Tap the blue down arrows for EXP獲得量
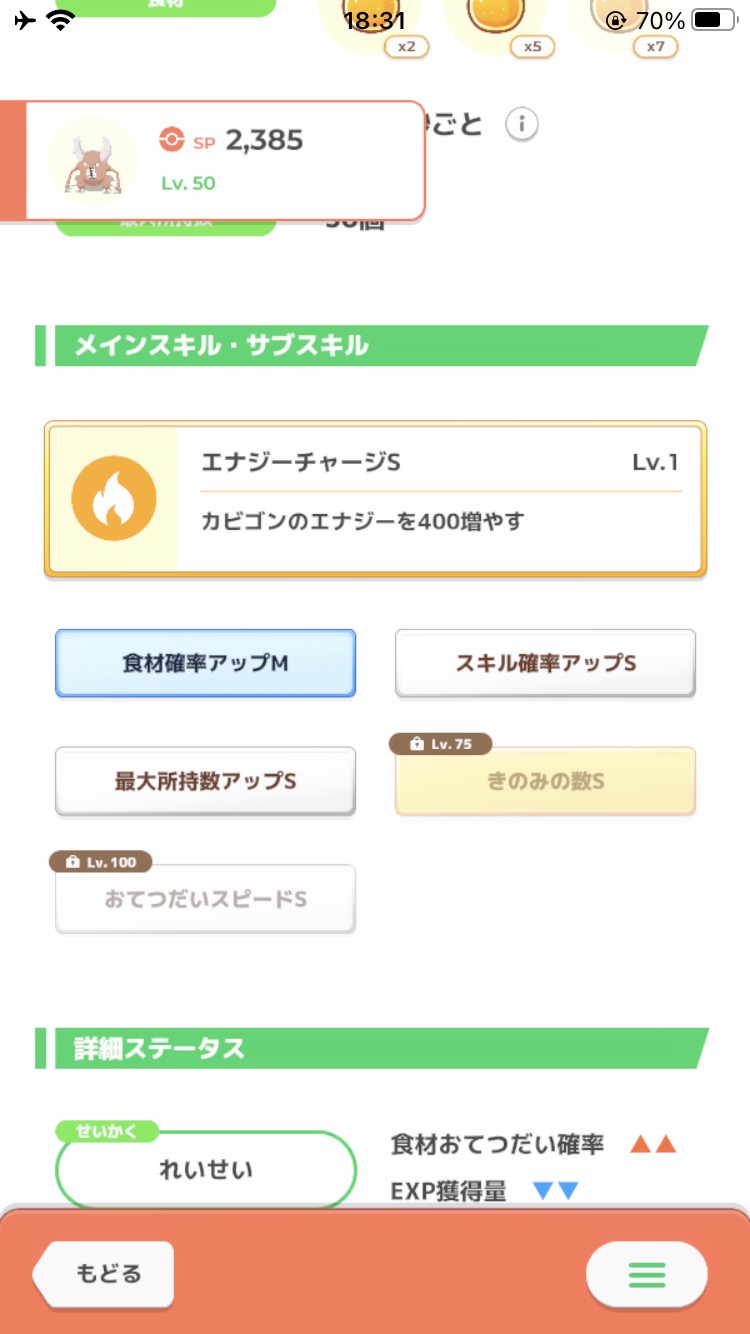The height and width of the screenshot is (1334, 750). 555,1191
